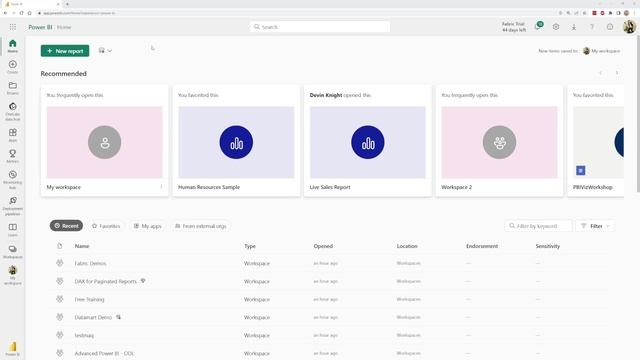Image resolution: width=640 pixels, height=360 pixels.
Task: Click the Home breadcrumb in the header
Action: tap(64, 27)
